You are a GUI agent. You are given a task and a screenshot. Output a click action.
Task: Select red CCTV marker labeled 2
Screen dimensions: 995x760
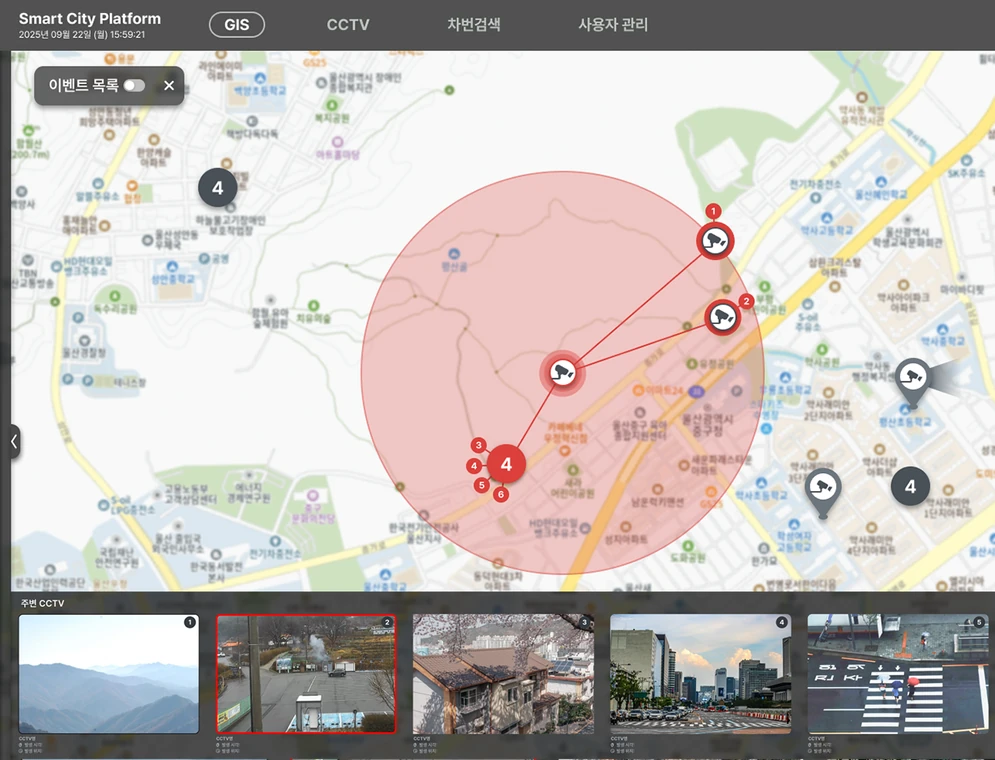723,317
